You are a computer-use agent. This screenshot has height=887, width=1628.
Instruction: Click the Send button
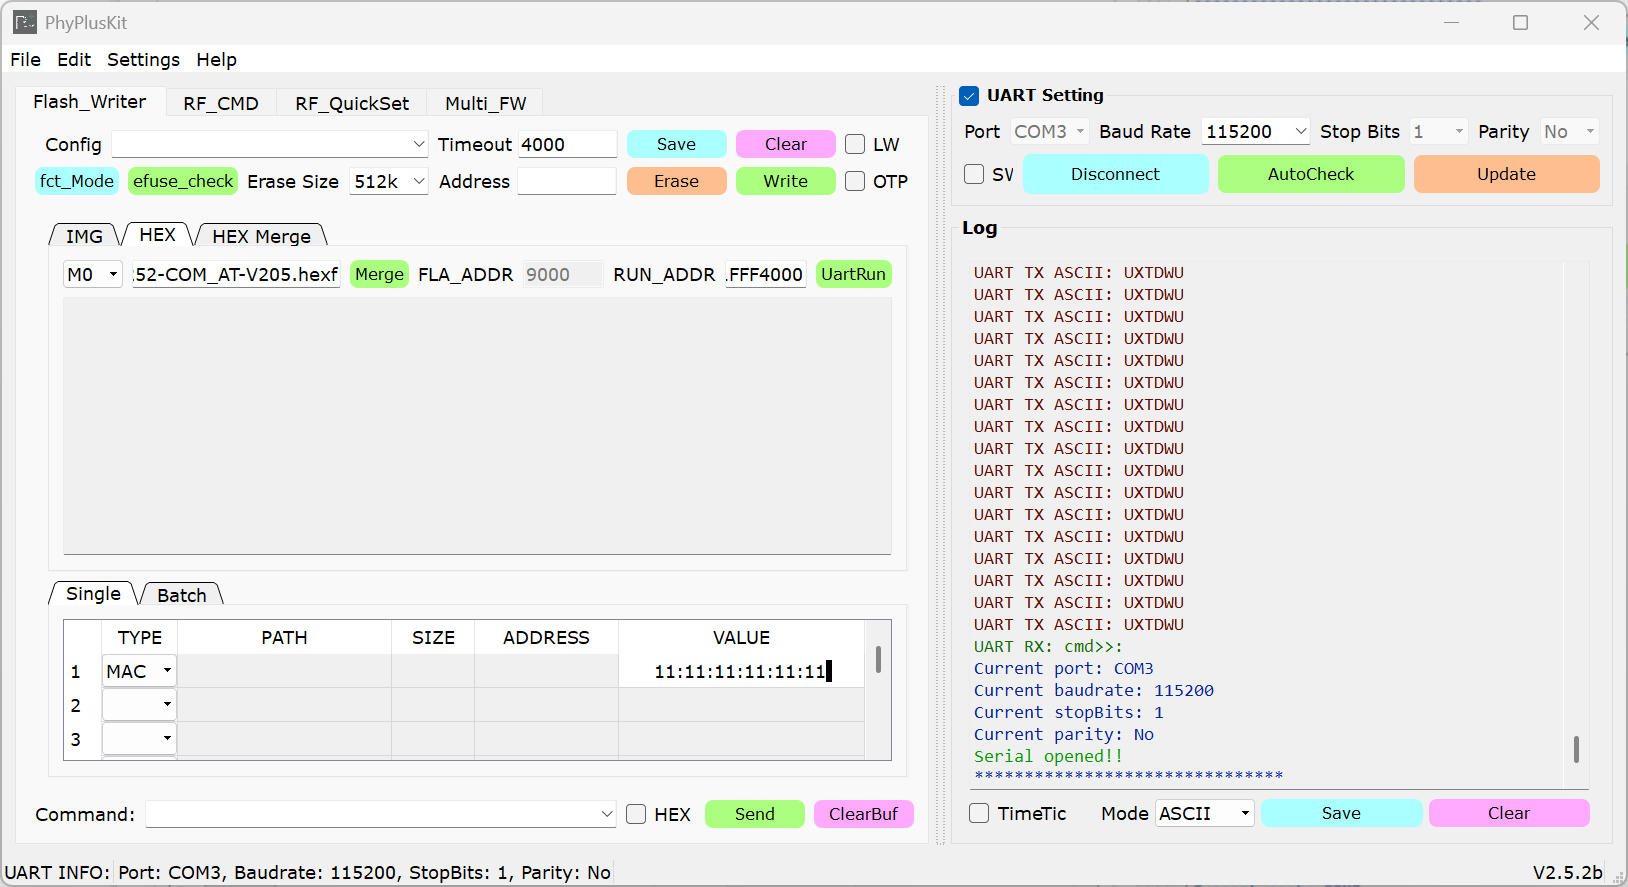(755, 814)
